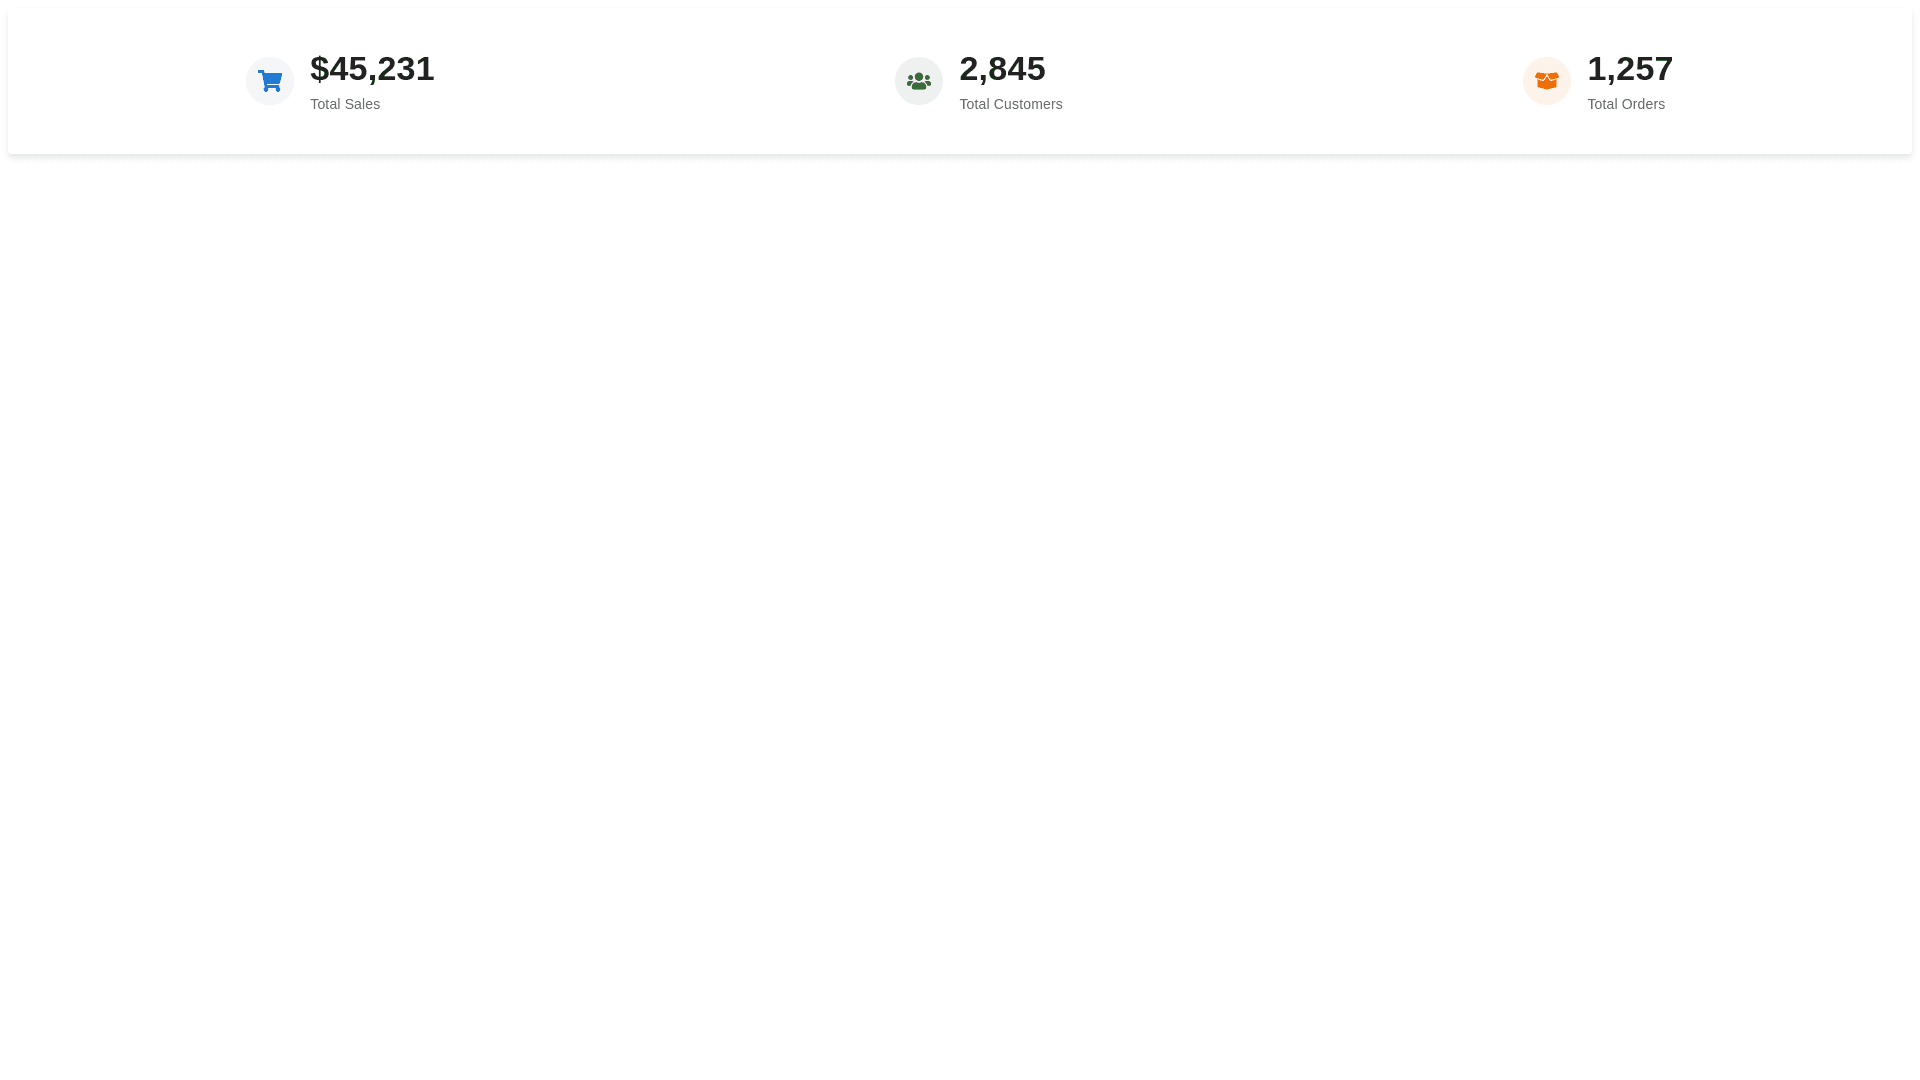1920x1080 pixels.
Task: Click the 2,845 customers figure
Action: (1002, 69)
